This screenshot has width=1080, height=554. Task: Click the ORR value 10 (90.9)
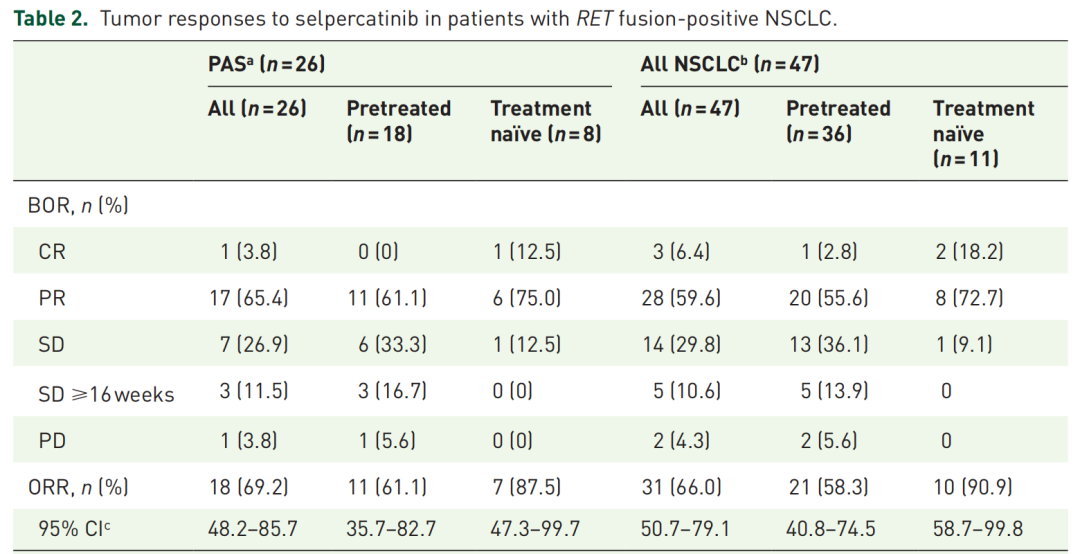tap(976, 487)
